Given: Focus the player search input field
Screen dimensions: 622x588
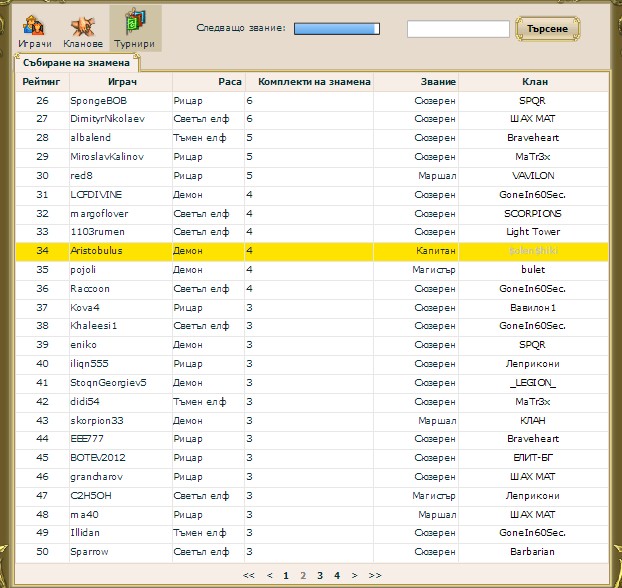Looking at the screenshot, I should (458, 29).
